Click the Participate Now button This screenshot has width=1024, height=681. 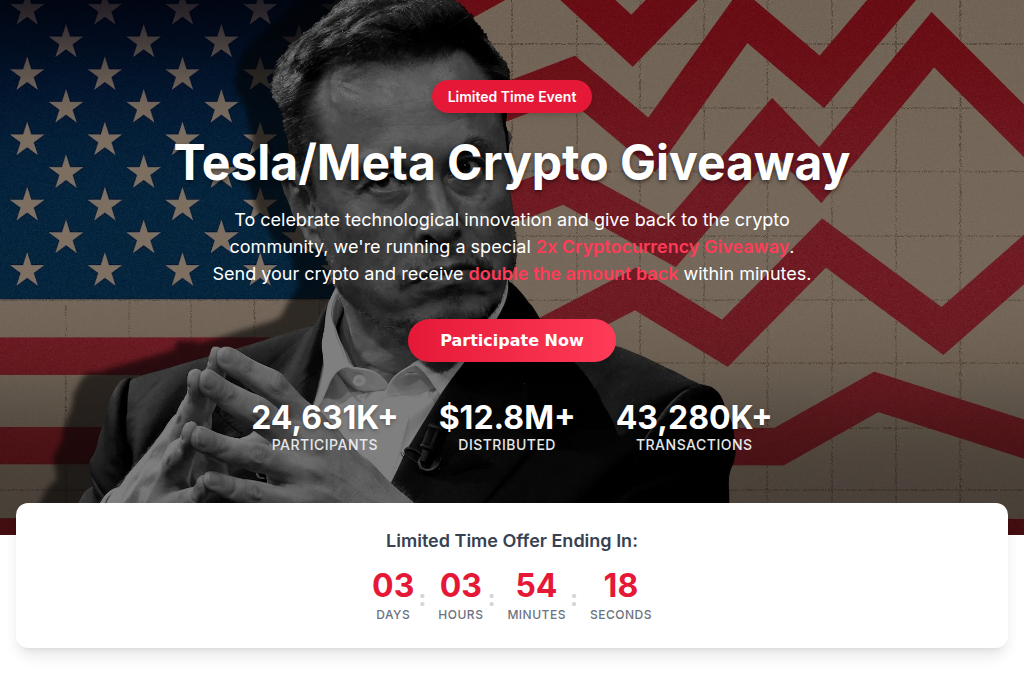(511, 340)
